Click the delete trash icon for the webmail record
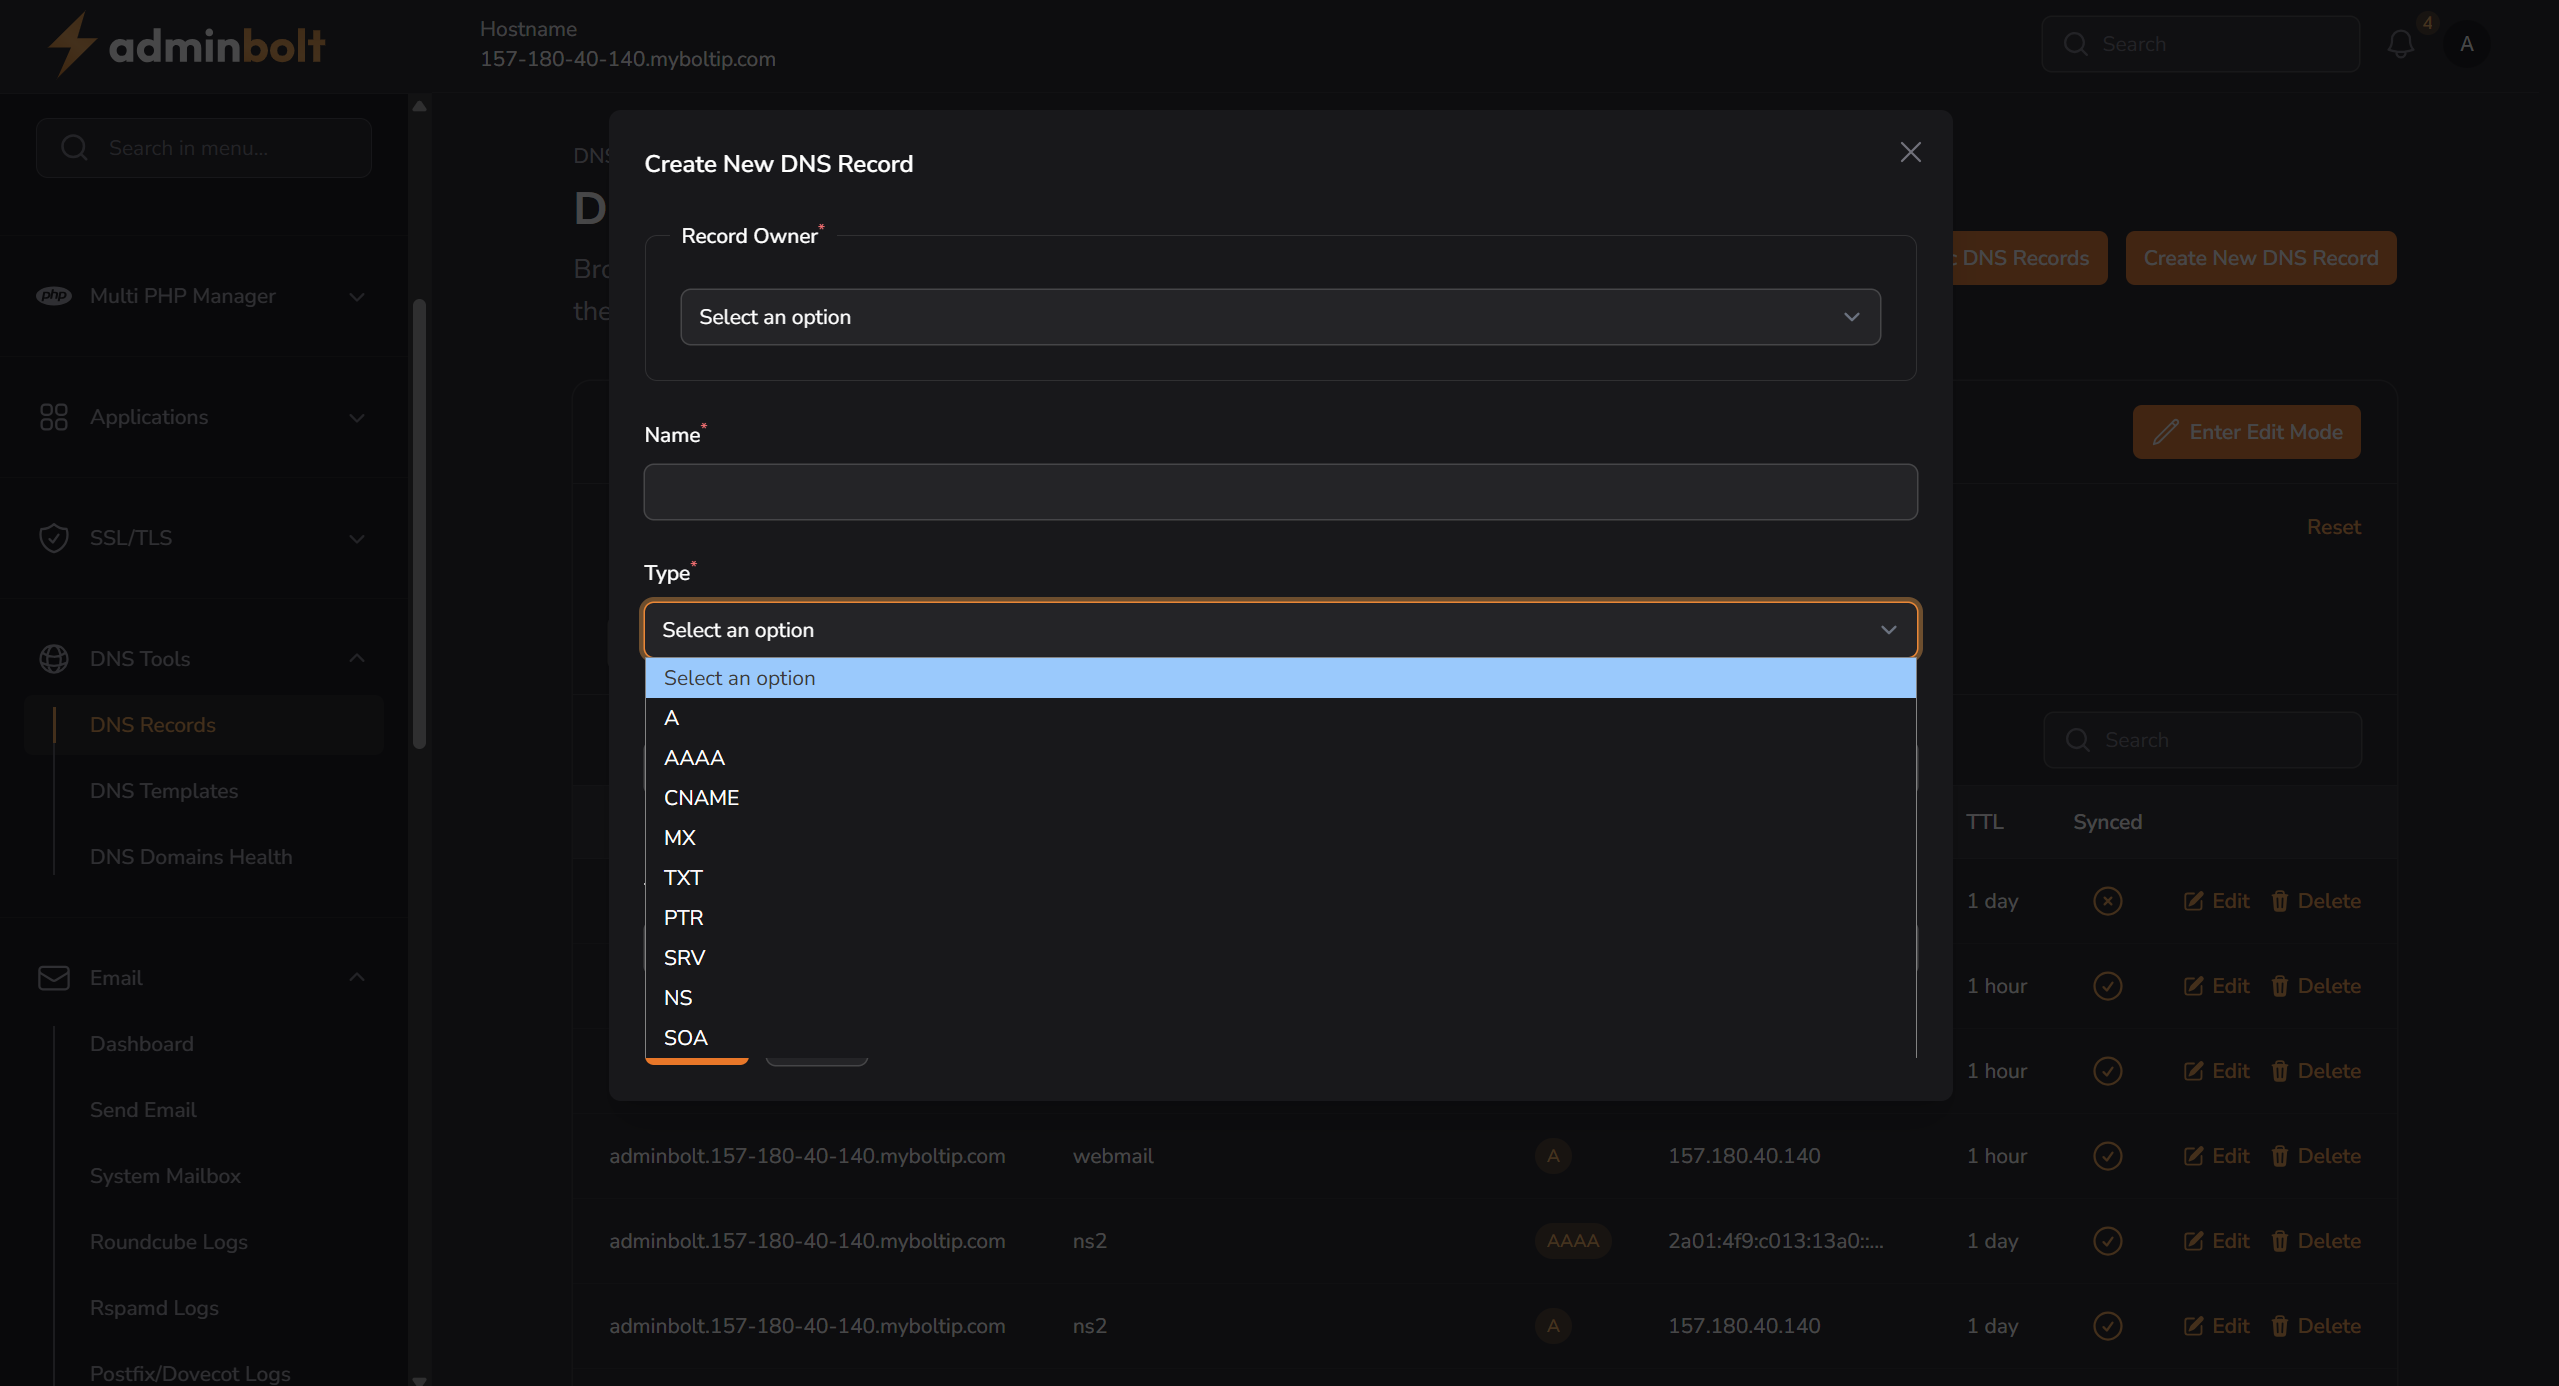 2279,1155
